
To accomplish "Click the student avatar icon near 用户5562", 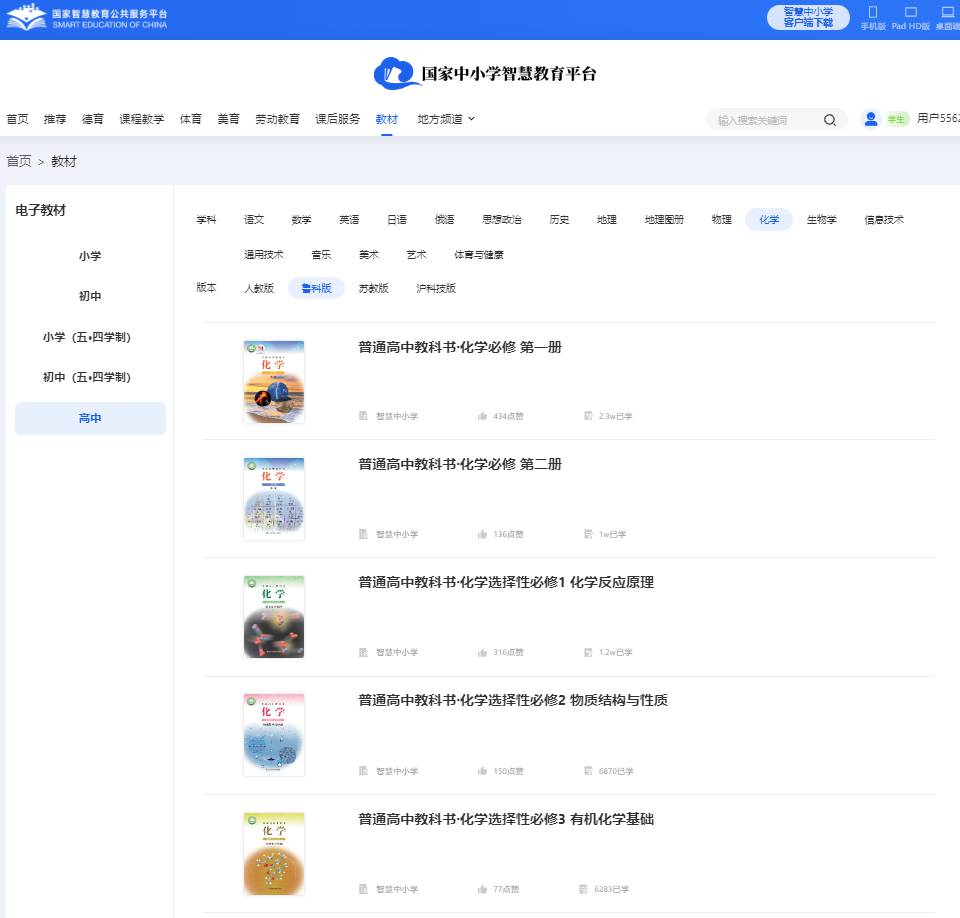I will click(x=869, y=118).
